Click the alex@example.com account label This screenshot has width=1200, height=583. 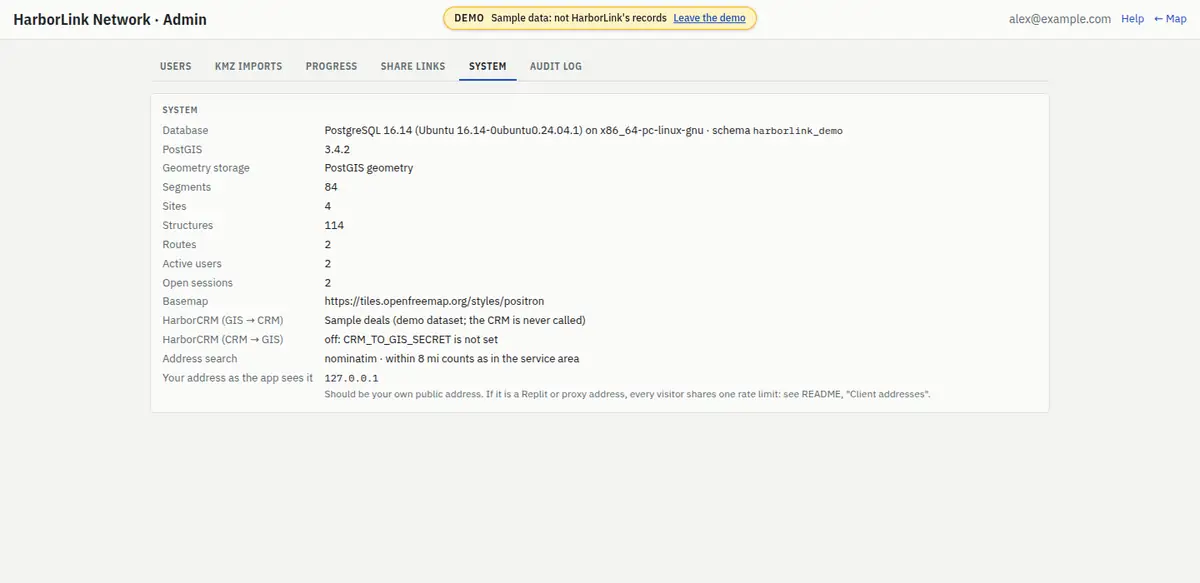click(x=1062, y=19)
